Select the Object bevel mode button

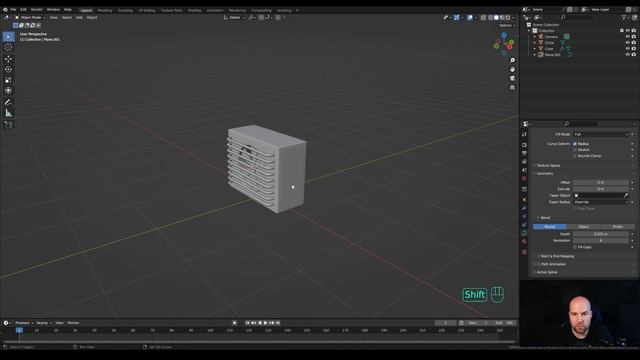[584, 227]
